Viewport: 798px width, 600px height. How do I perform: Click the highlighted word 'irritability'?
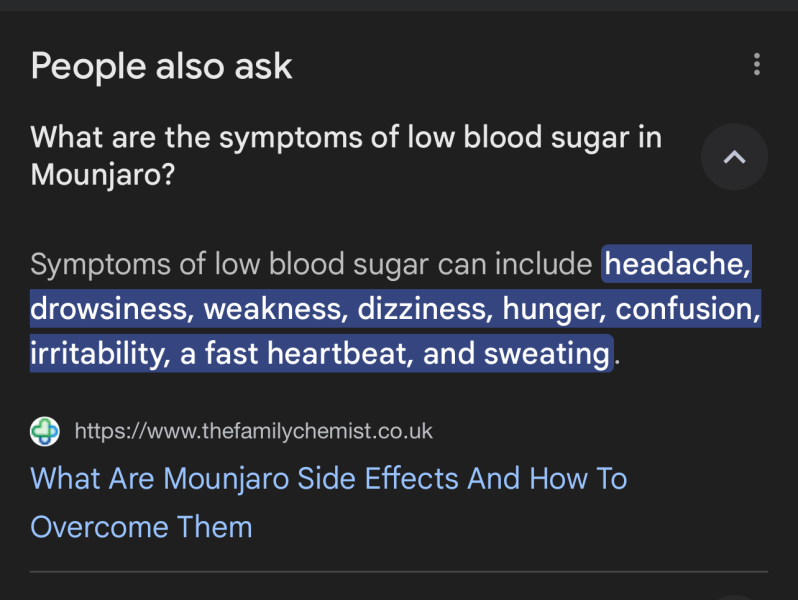click(97, 353)
